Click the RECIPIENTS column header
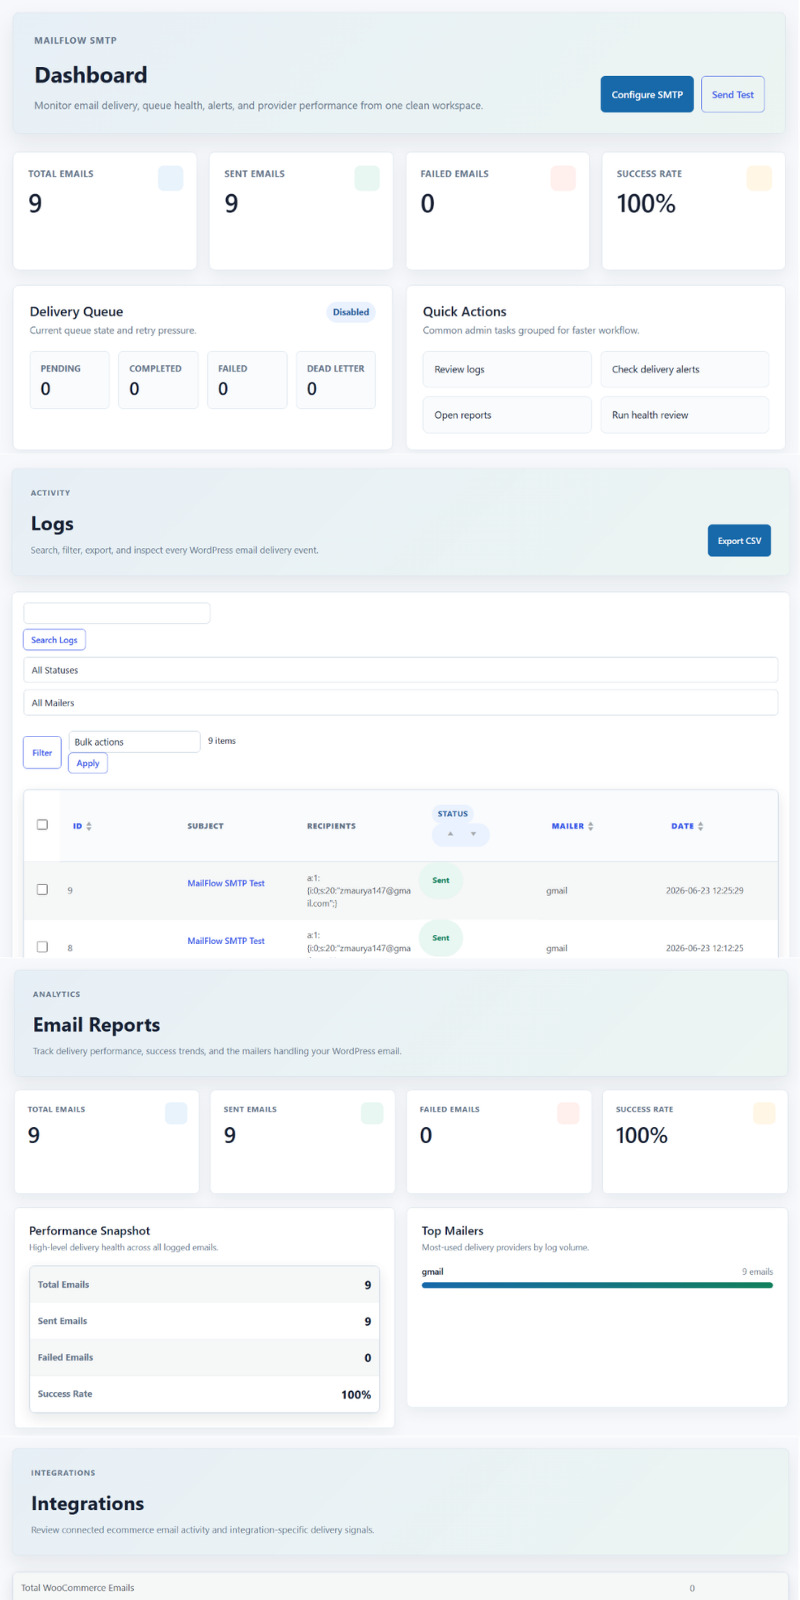 [x=331, y=826]
